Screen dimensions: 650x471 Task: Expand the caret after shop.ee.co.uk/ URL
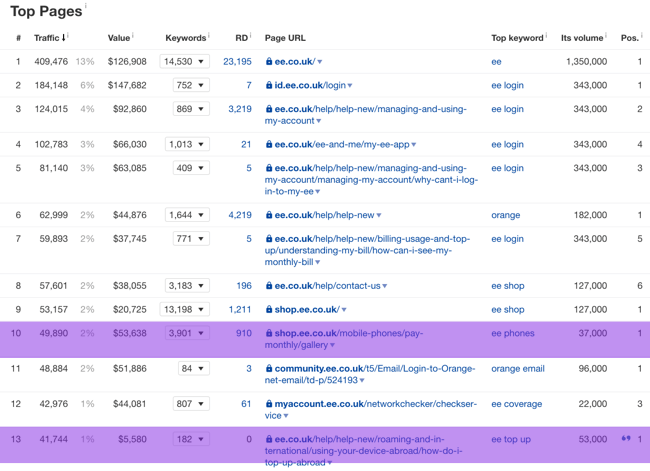pyautogui.click(x=343, y=310)
